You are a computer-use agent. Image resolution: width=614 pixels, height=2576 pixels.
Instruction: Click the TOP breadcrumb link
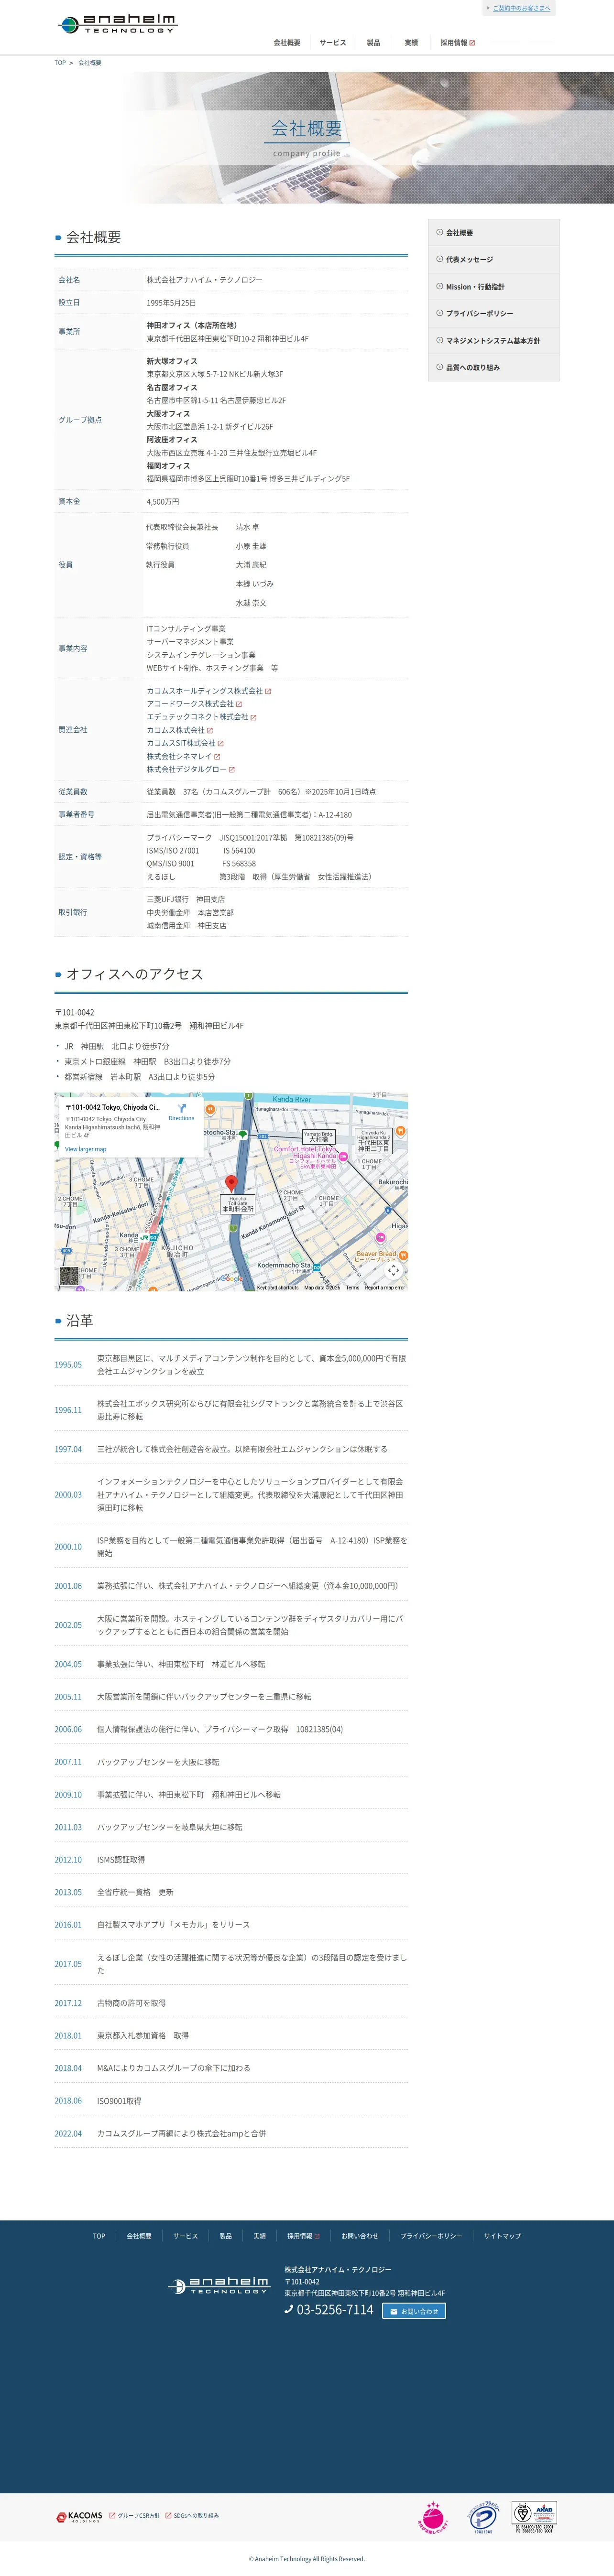[x=60, y=63]
